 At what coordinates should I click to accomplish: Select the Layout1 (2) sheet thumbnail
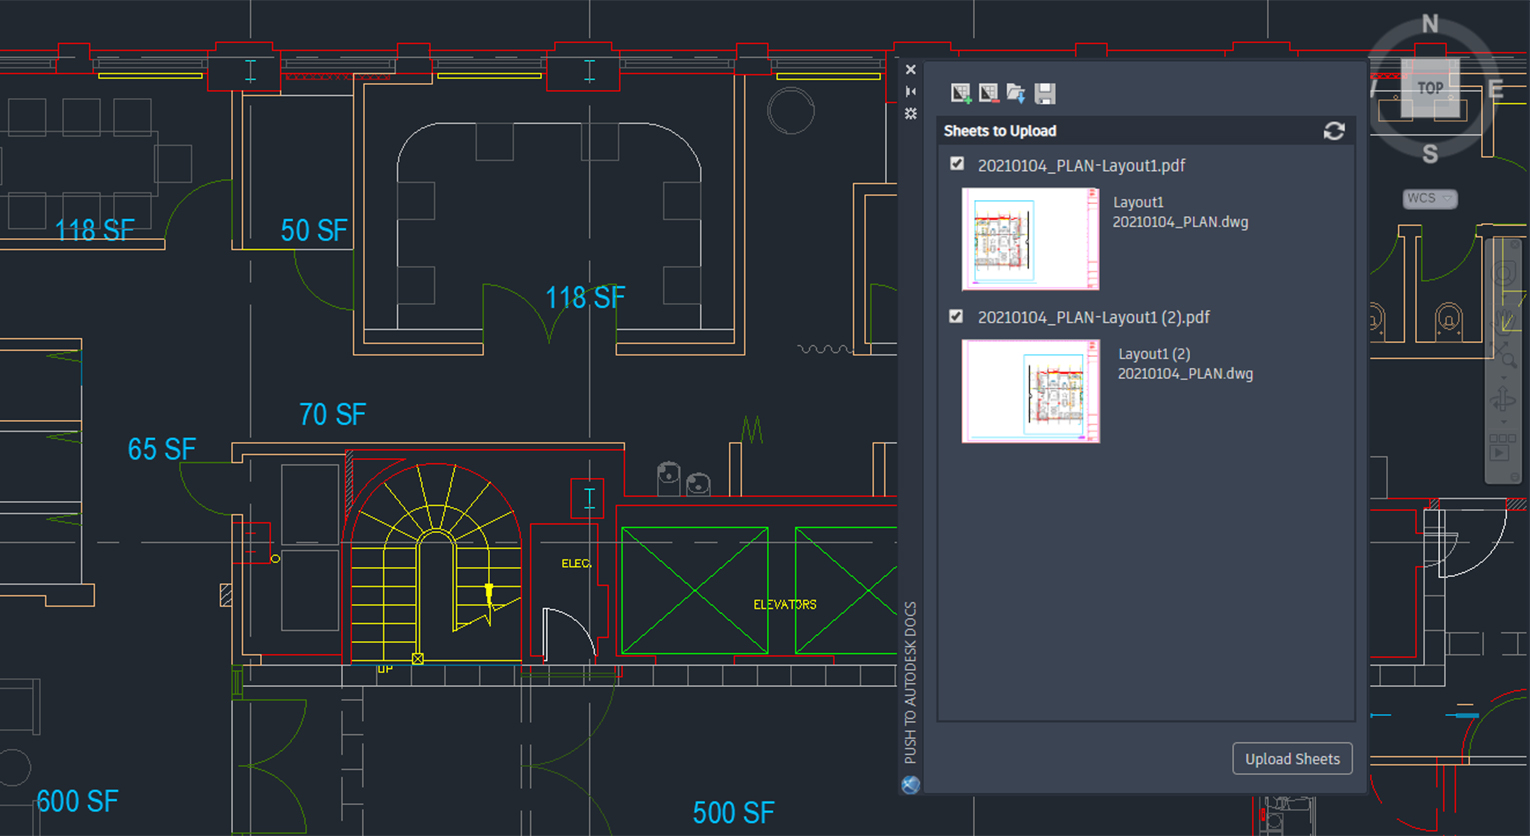(x=1030, y=391)
